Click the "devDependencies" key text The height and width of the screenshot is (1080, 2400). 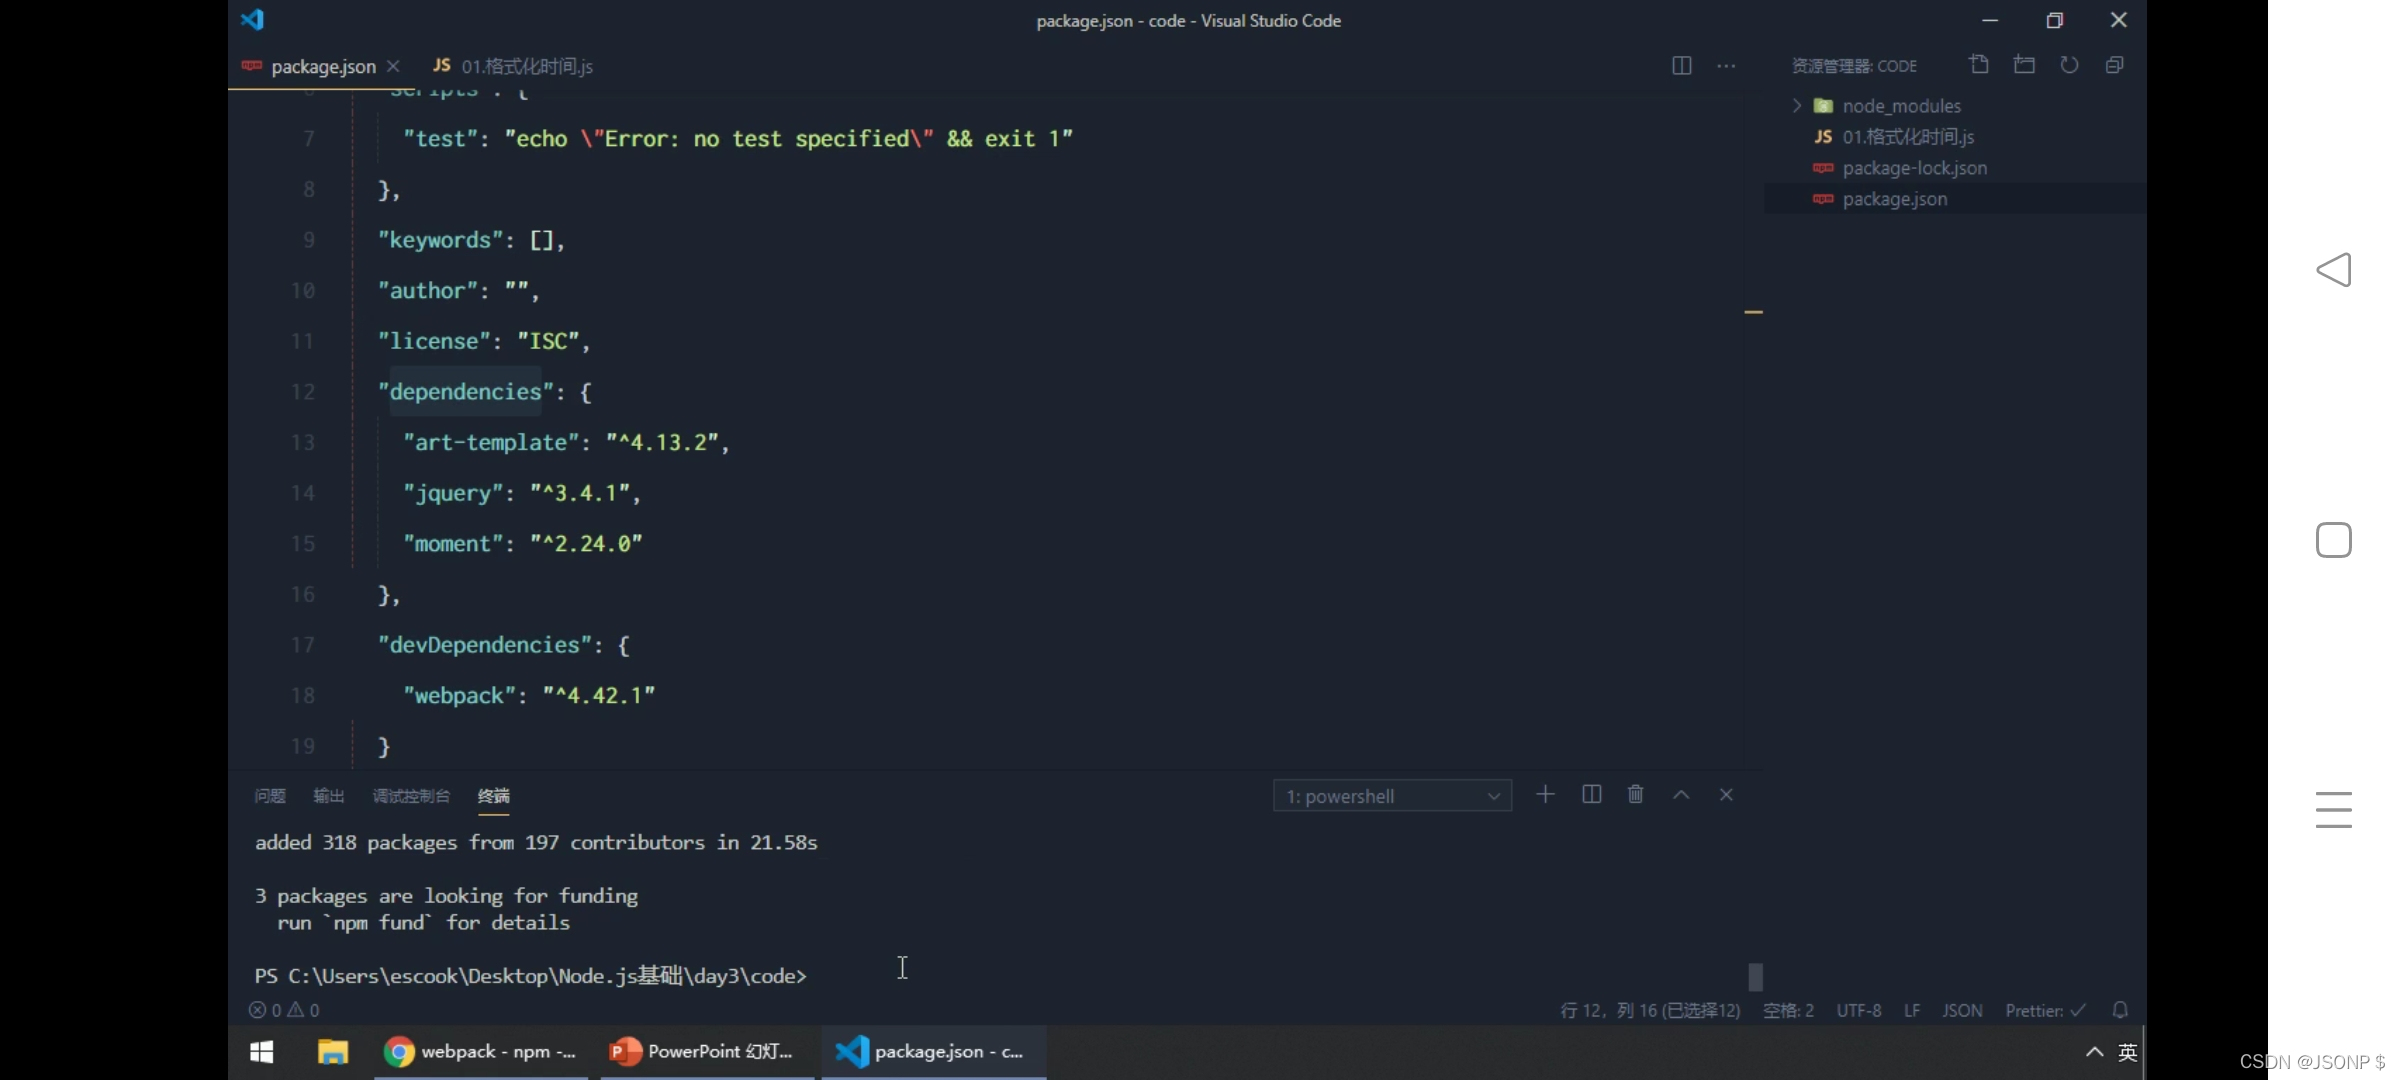click(x=484, y=645)
